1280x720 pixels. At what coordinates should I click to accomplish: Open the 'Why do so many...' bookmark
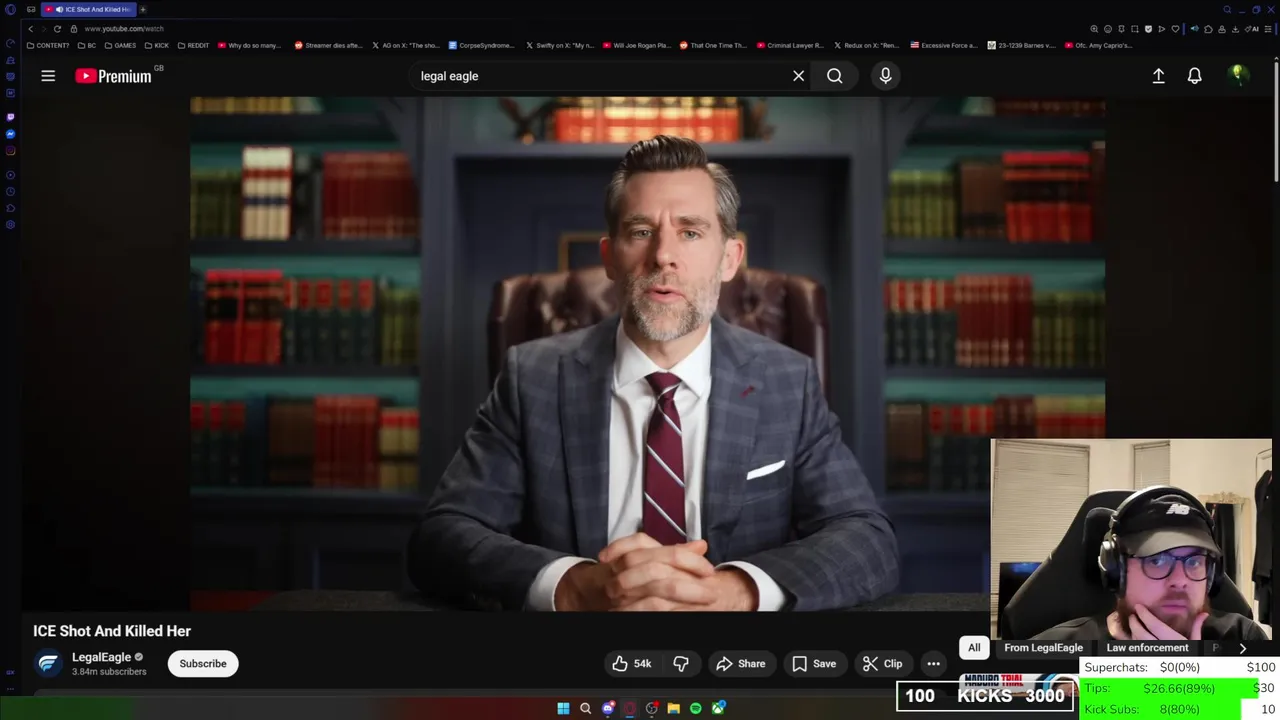(x=250, y=45)
